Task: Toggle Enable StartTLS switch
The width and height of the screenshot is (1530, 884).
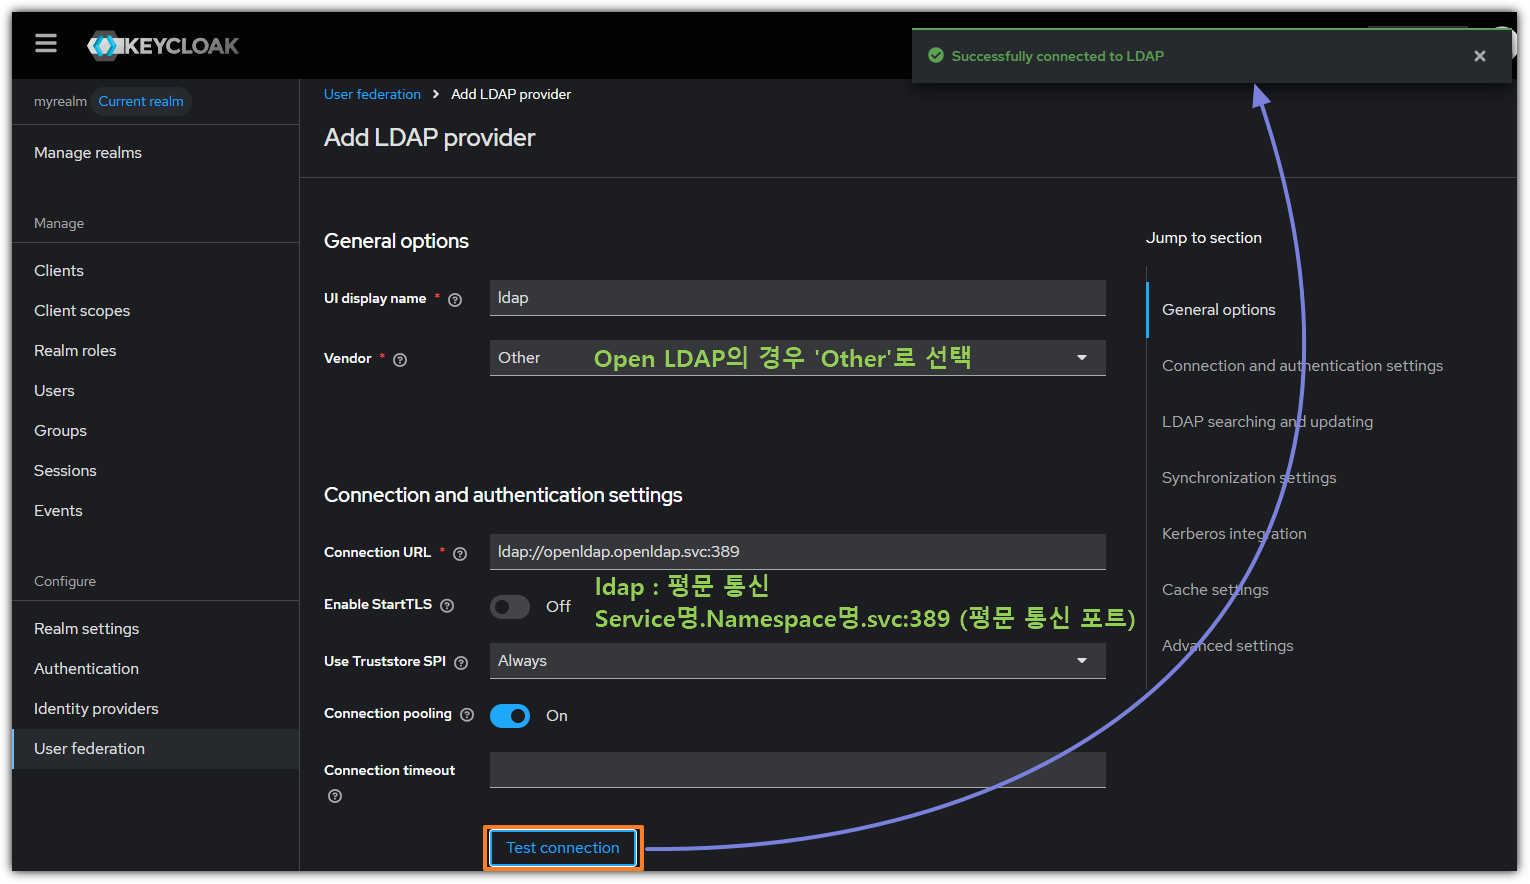Action: (510, 607)
